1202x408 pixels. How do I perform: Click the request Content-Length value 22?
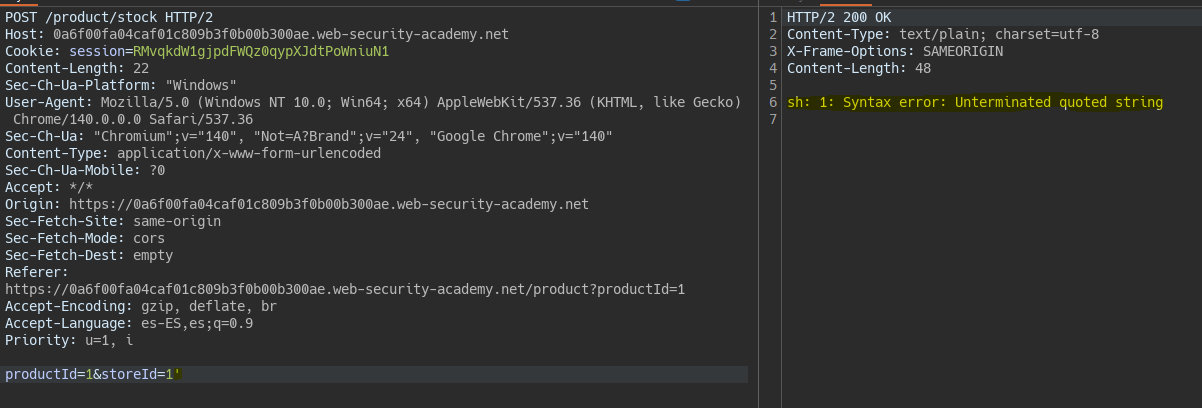(141, 68)
